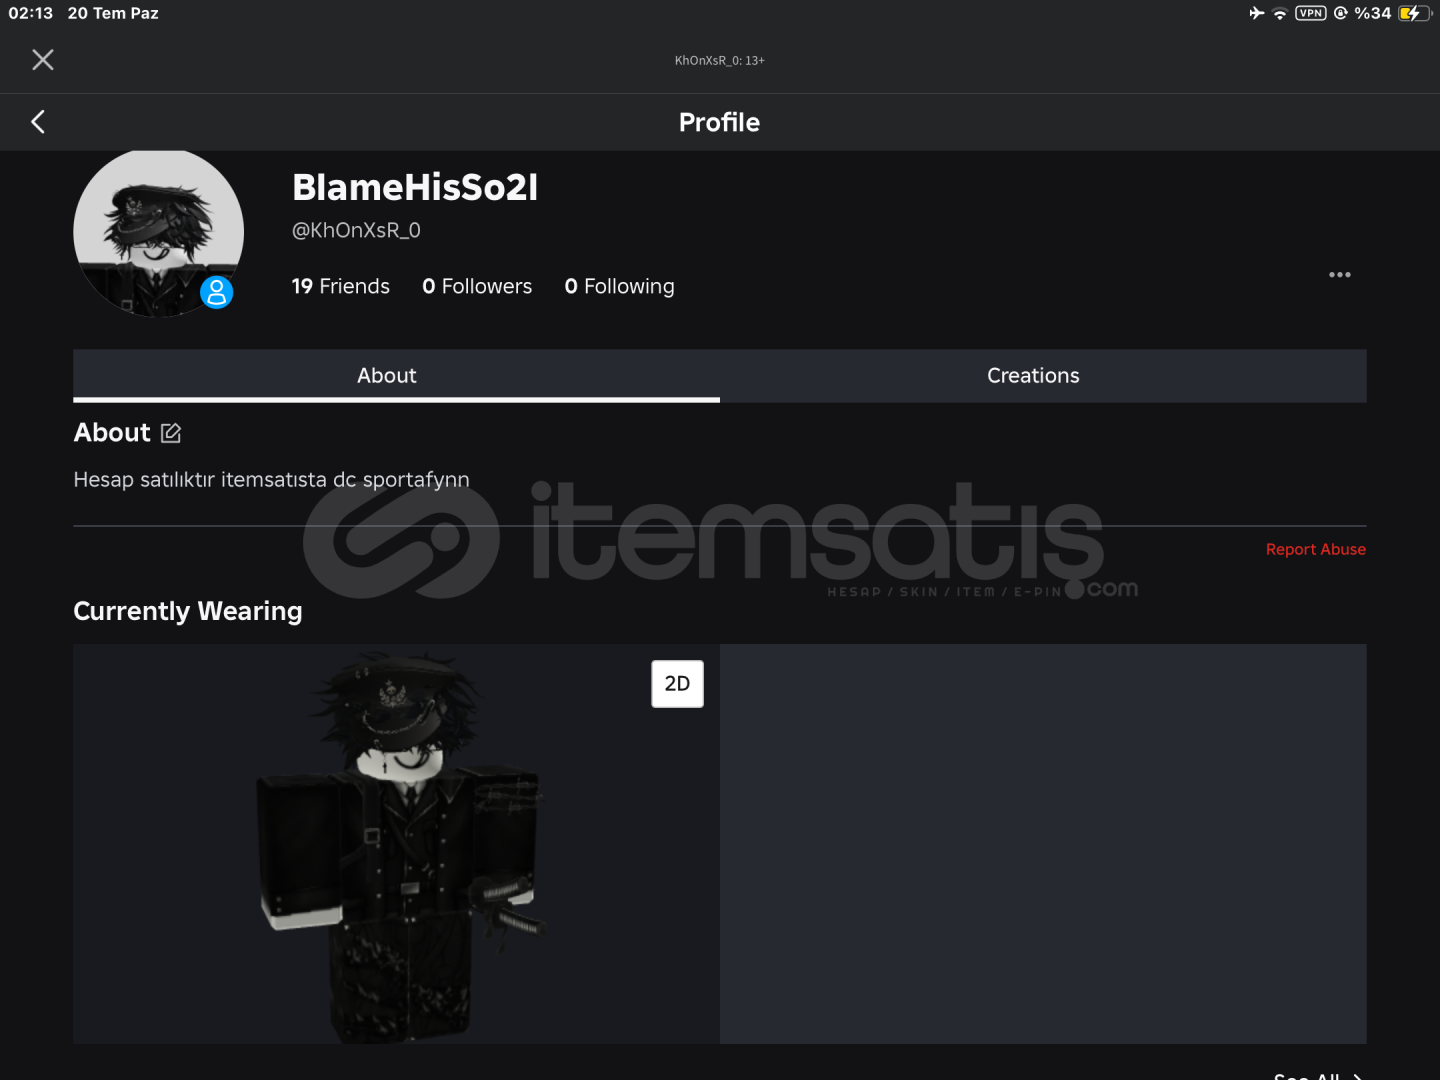
Task: Tap the 'KhOnXsR_0: 13+' account label
Action: 719,61
